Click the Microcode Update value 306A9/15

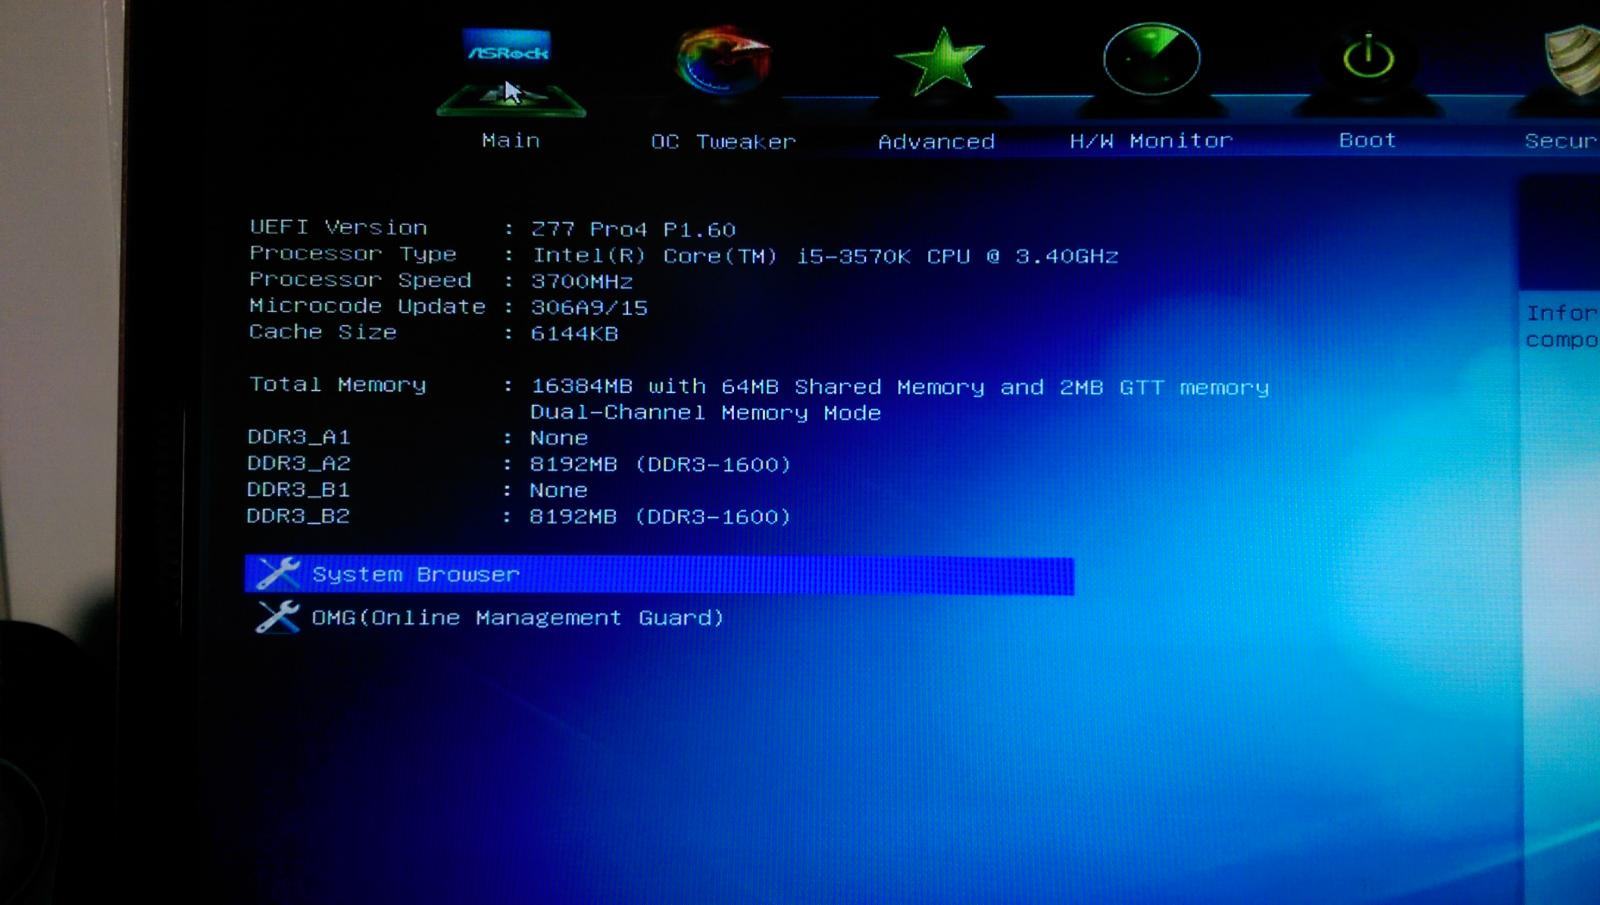(x=589, y=308)
